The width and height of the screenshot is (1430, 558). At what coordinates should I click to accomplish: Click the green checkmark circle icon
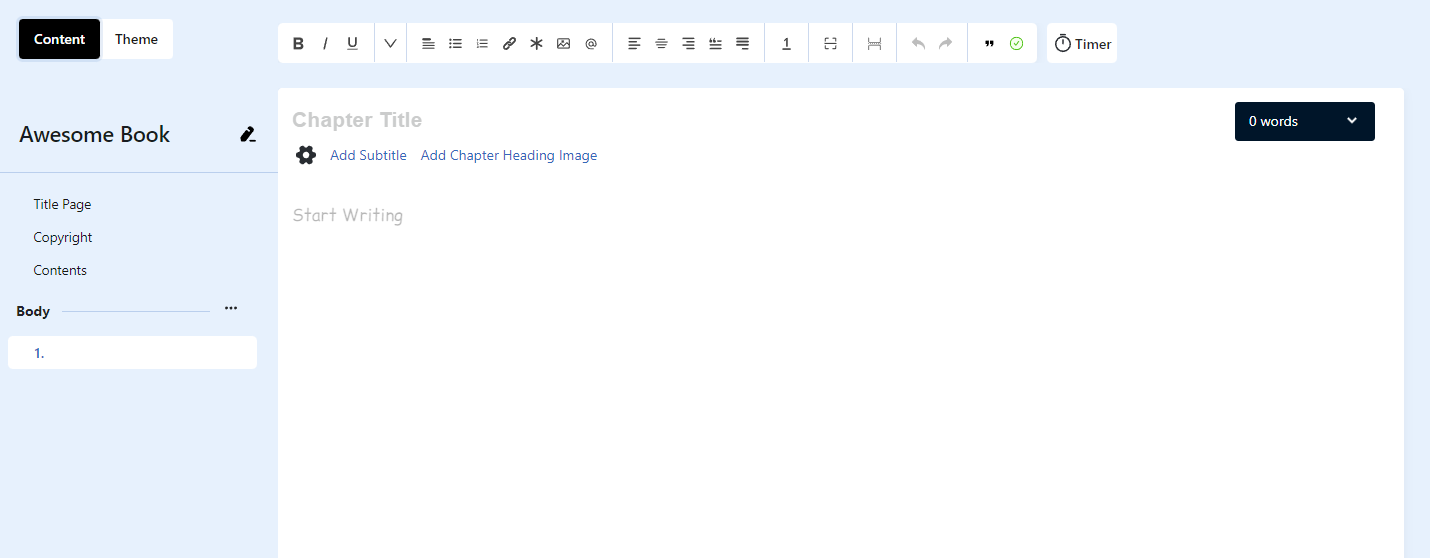click(x=1016, y=44)
